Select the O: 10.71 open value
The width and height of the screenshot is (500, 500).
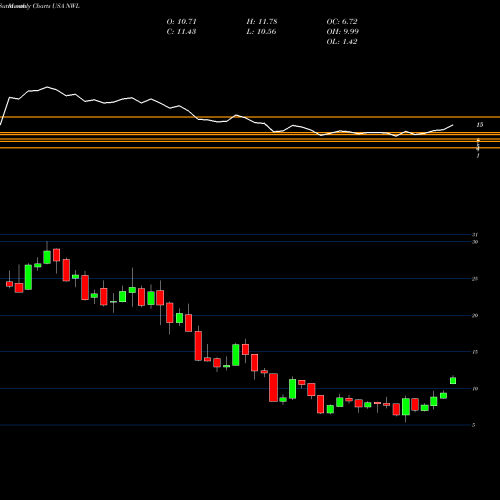[181, 21]
